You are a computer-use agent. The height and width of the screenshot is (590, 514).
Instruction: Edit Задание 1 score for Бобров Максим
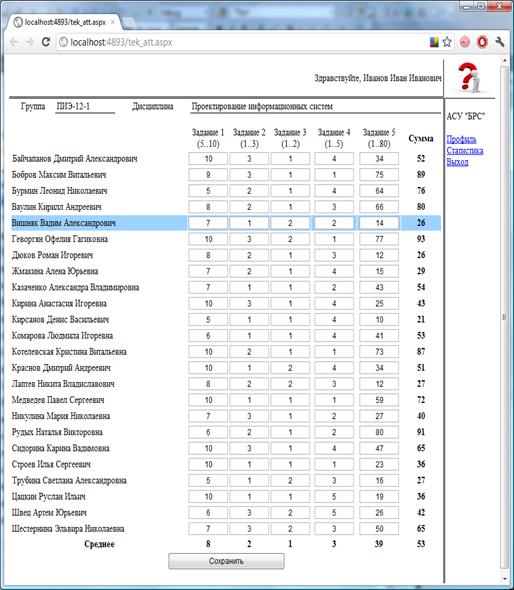[x=208, y=175]
